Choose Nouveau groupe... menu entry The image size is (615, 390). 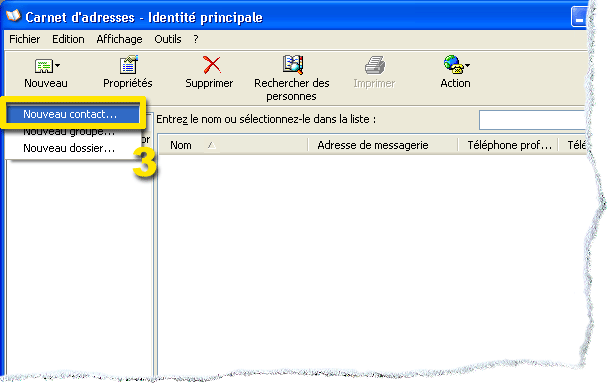[73, 132]
